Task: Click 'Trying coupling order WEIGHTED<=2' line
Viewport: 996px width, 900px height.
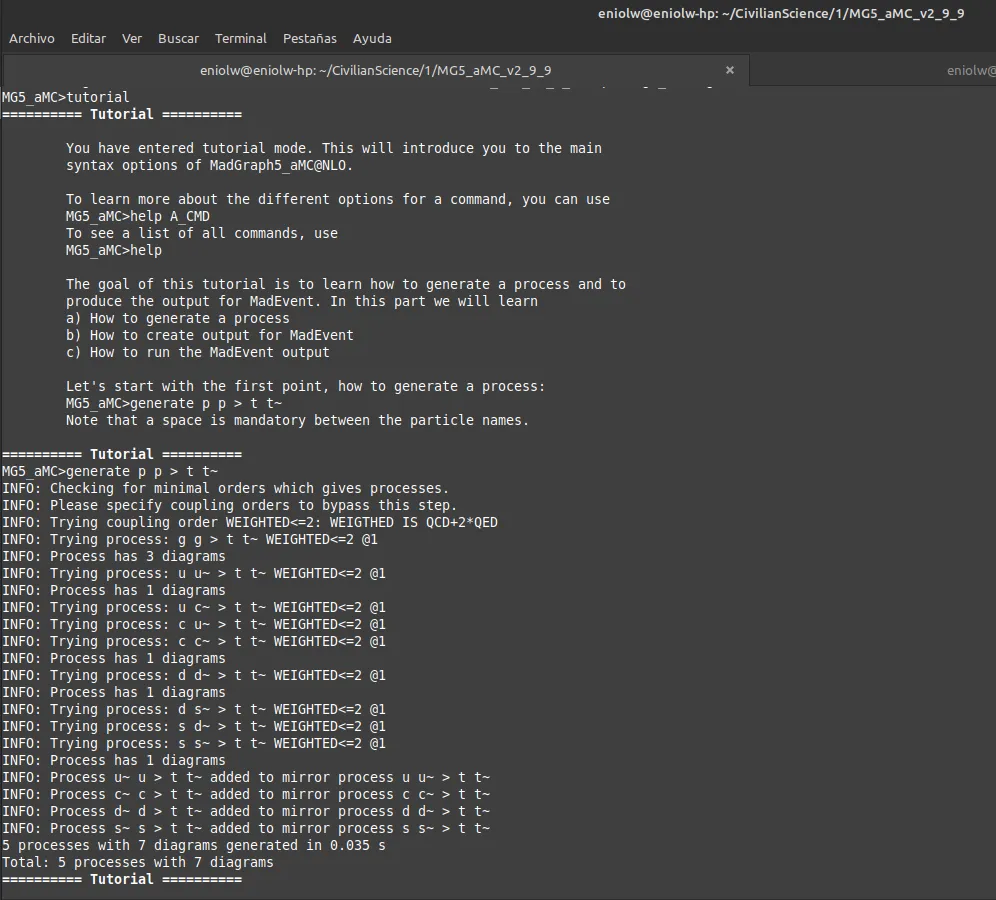Action: [250, 523]
